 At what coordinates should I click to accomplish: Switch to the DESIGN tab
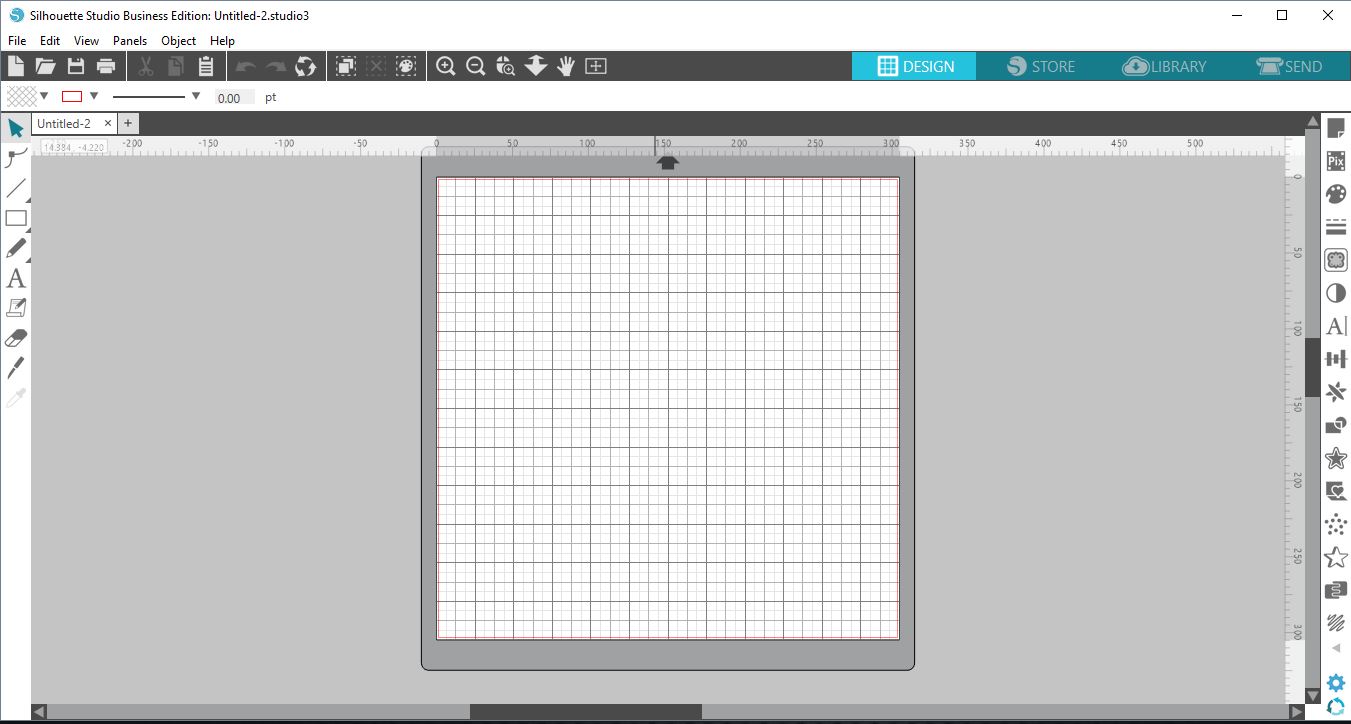[914, 66]
